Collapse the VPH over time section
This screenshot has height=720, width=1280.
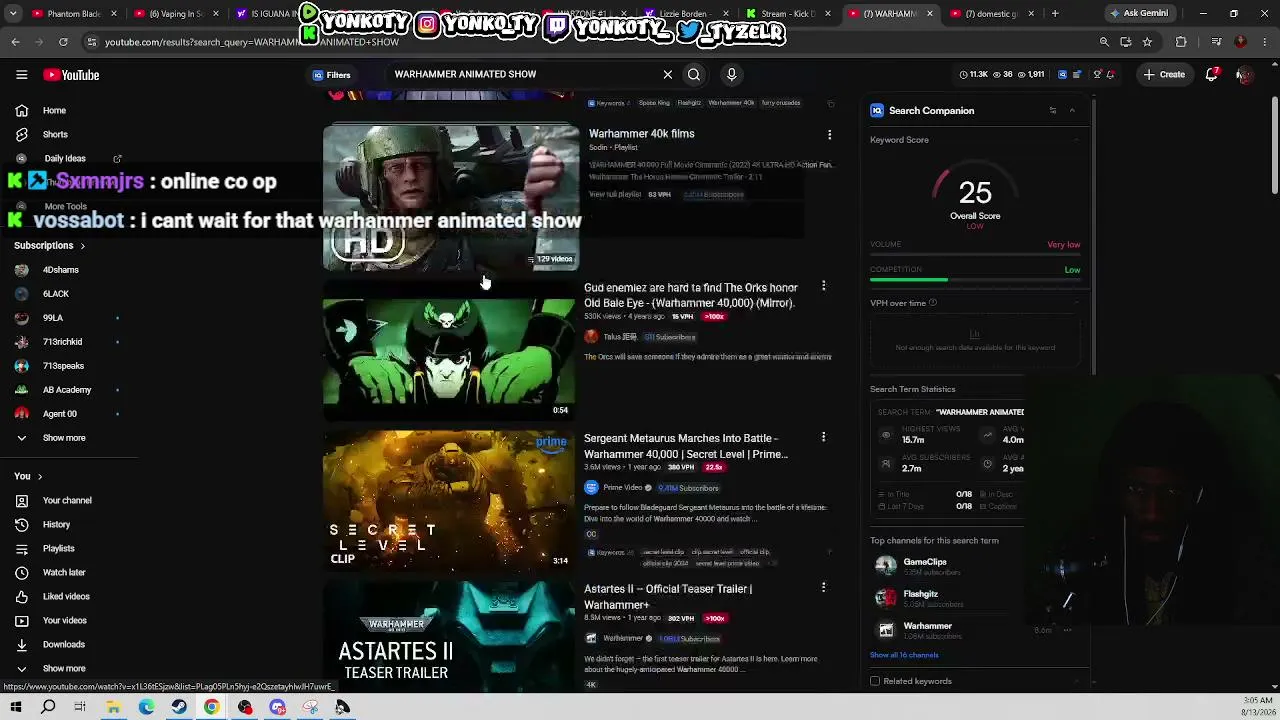1076,303
